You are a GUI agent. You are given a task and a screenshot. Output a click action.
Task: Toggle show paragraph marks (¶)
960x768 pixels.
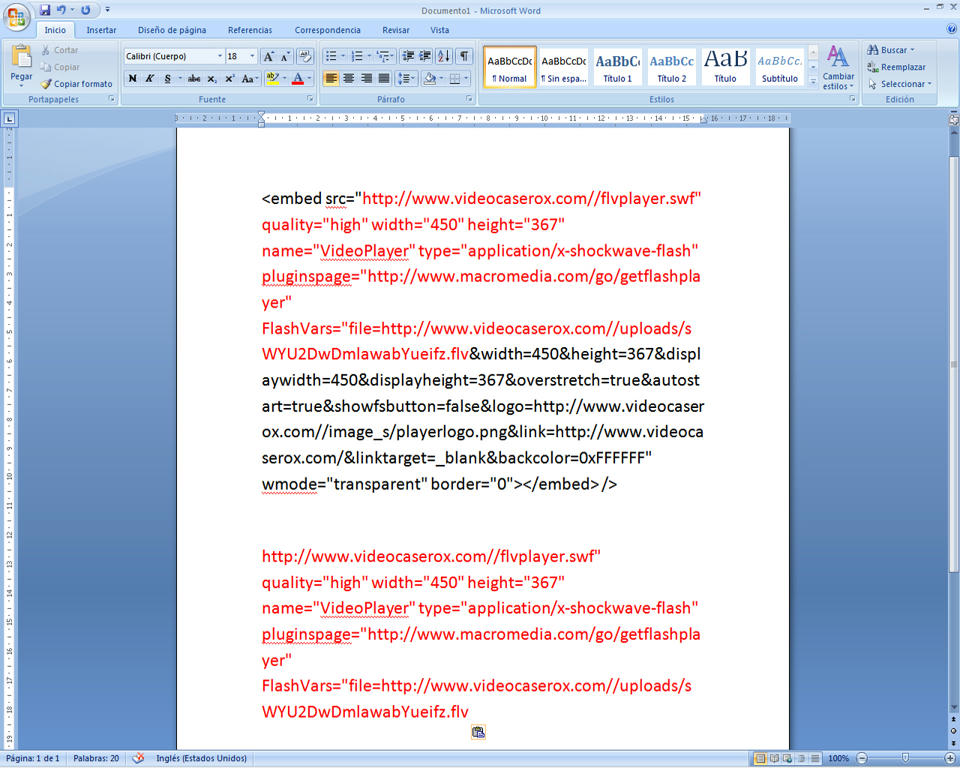tap(464, 57)
